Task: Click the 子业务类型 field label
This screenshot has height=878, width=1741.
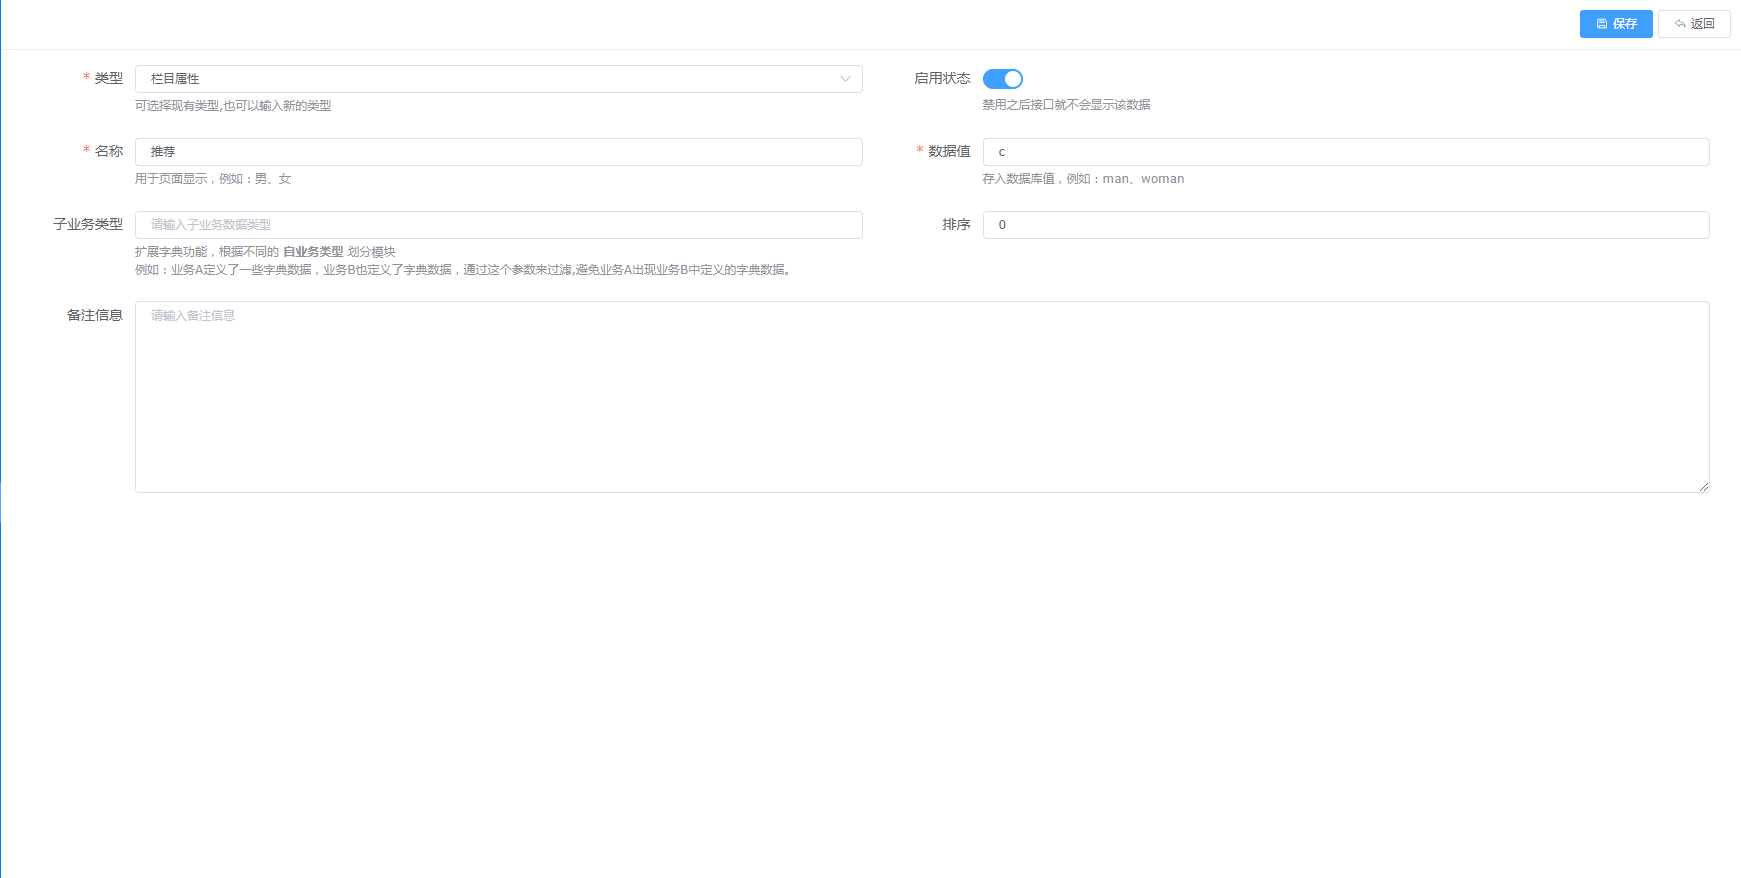Action: pyautogui.click(x=88, y=224)
